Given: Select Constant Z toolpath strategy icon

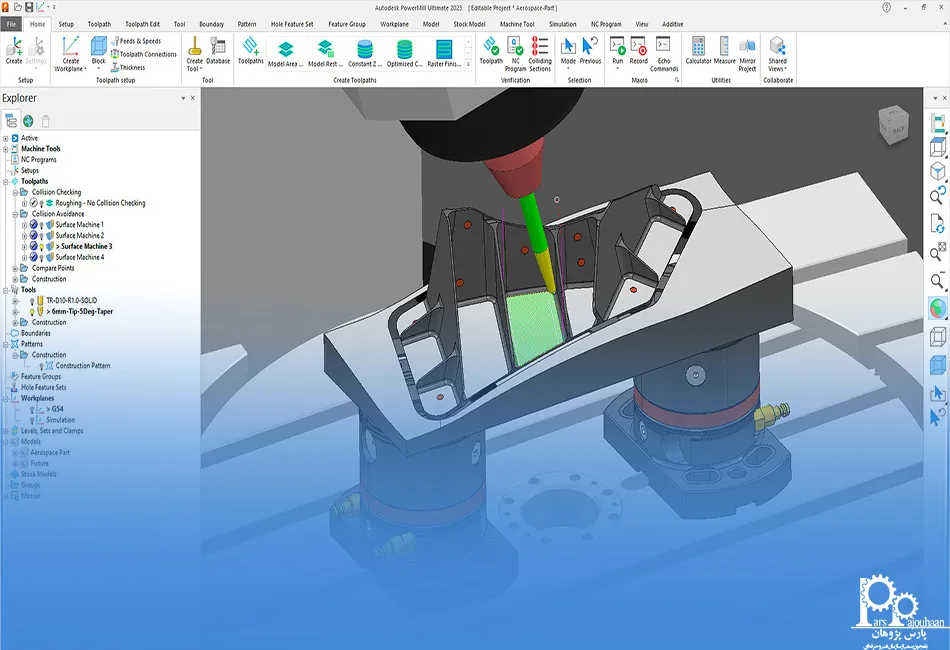Looking at the screenshot, I should [x=365, y=50].
